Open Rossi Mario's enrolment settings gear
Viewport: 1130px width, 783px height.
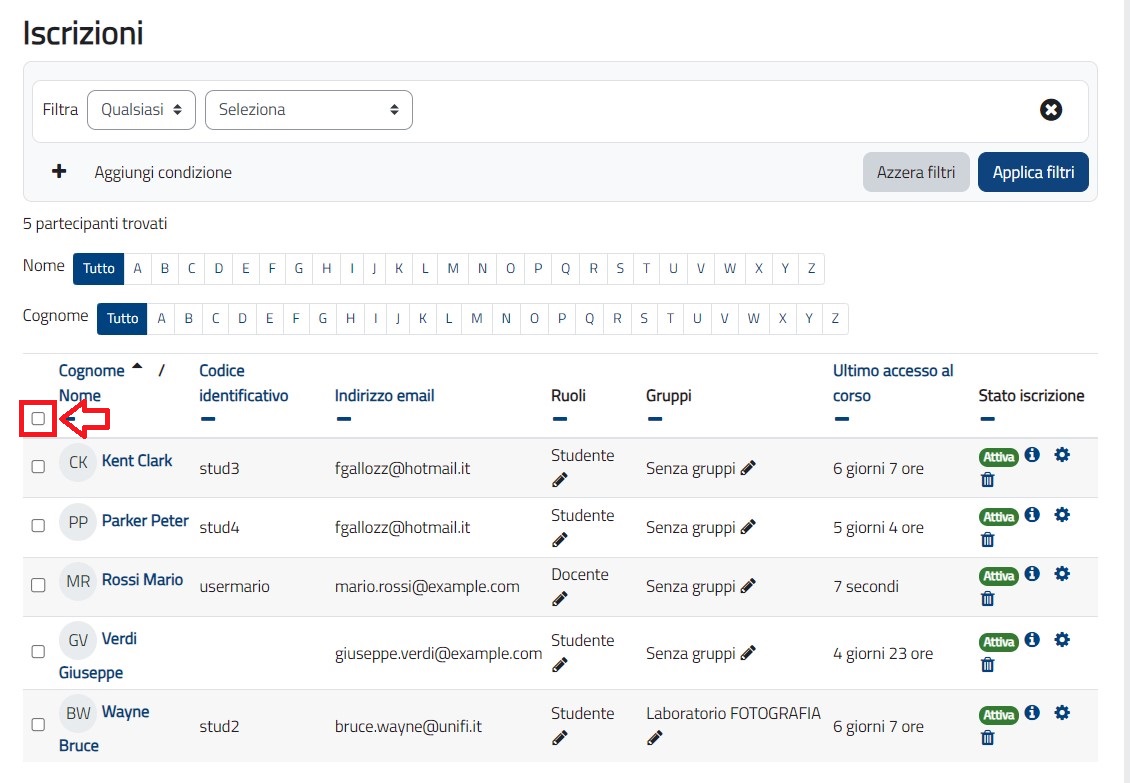(x=1062, y=574)
